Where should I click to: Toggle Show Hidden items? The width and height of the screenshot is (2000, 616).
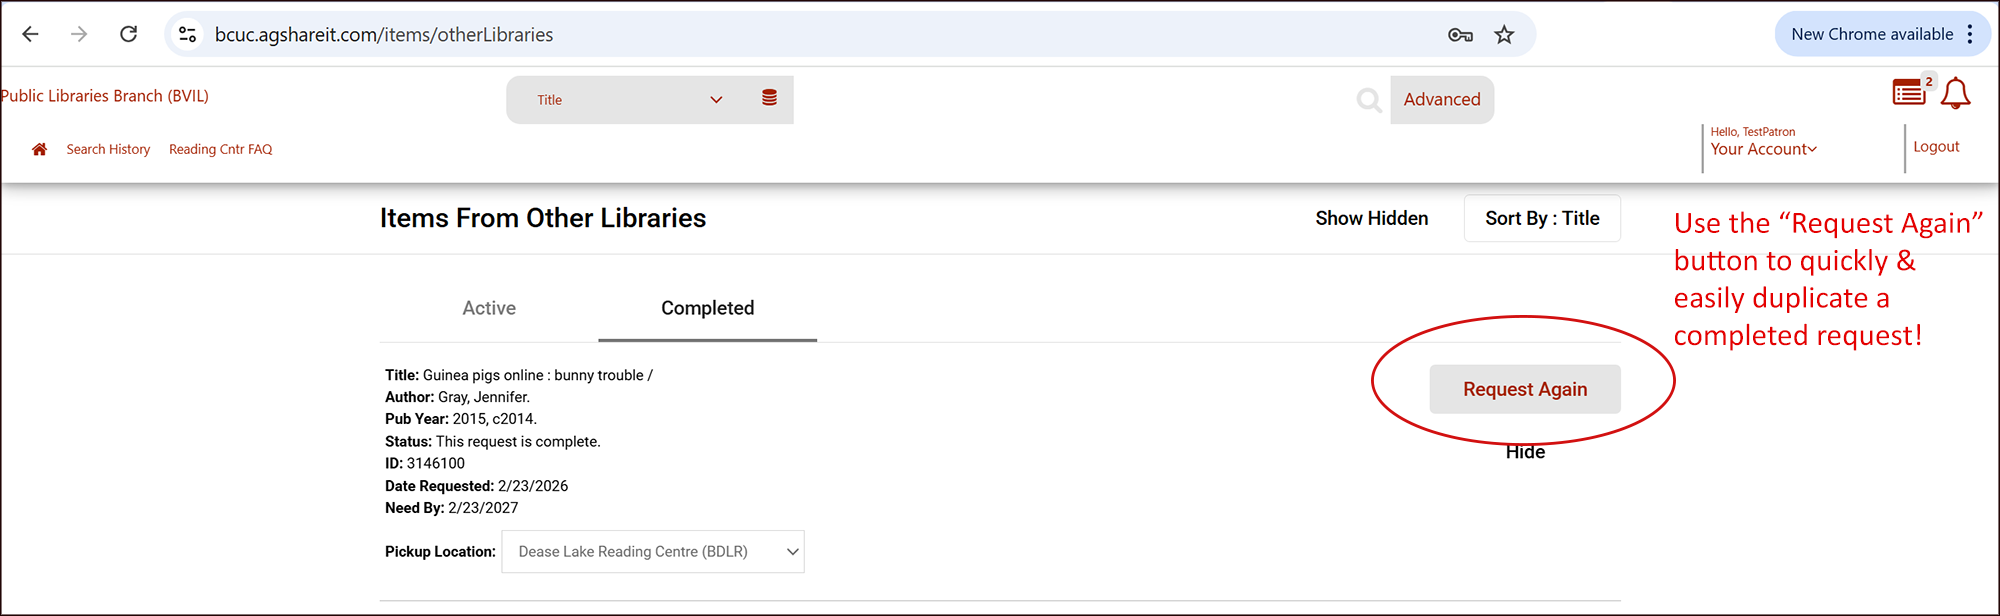tap(1371, 218)
